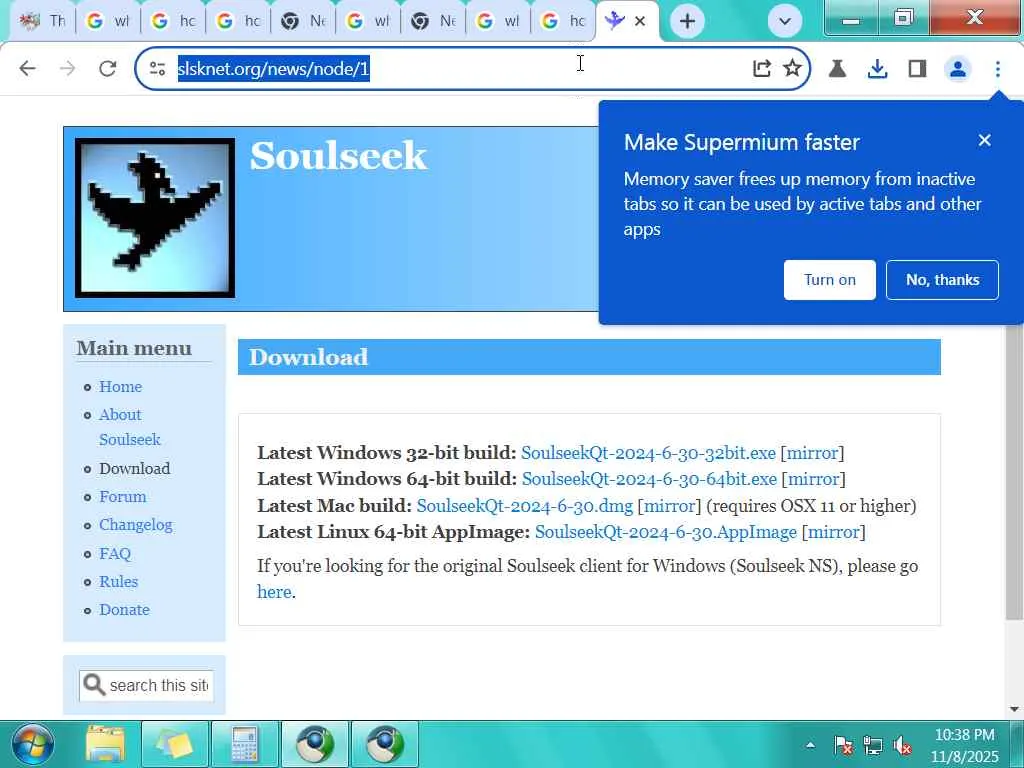Download SoulseekQt 32bit exe

648,453
